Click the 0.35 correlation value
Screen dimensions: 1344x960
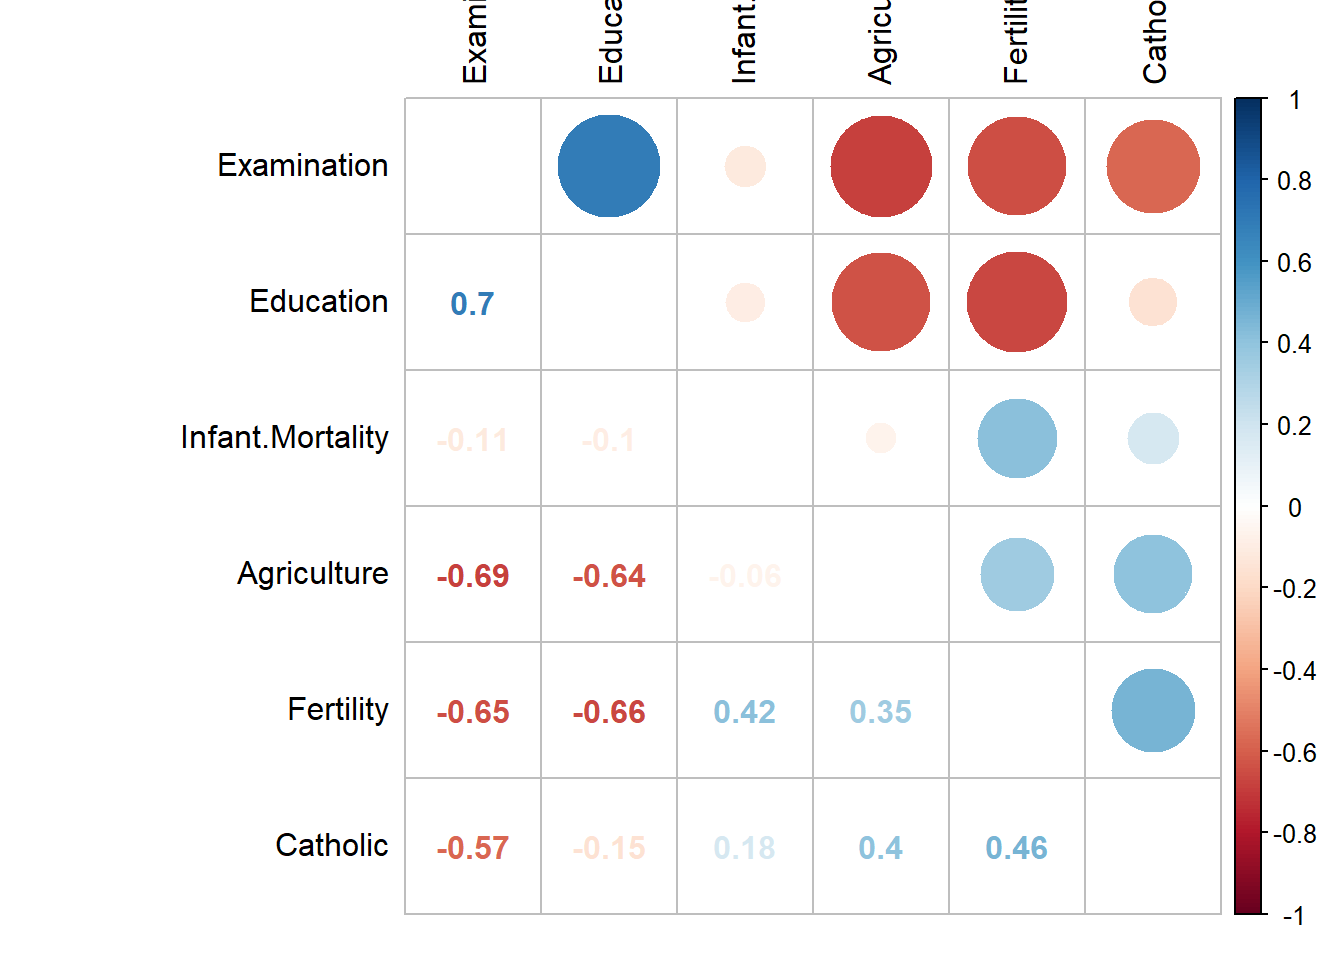(x=881, y=712)
